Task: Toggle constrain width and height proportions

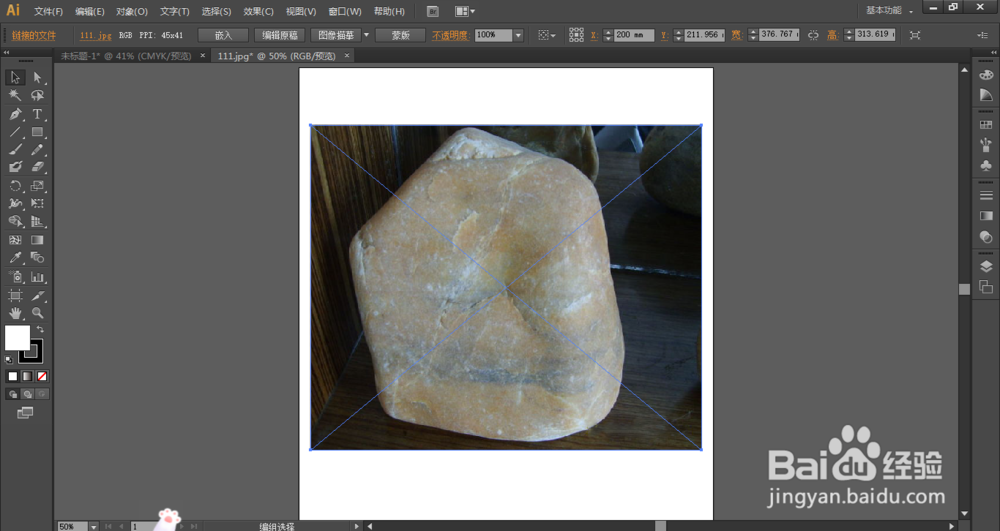Action: pos(813,35)
